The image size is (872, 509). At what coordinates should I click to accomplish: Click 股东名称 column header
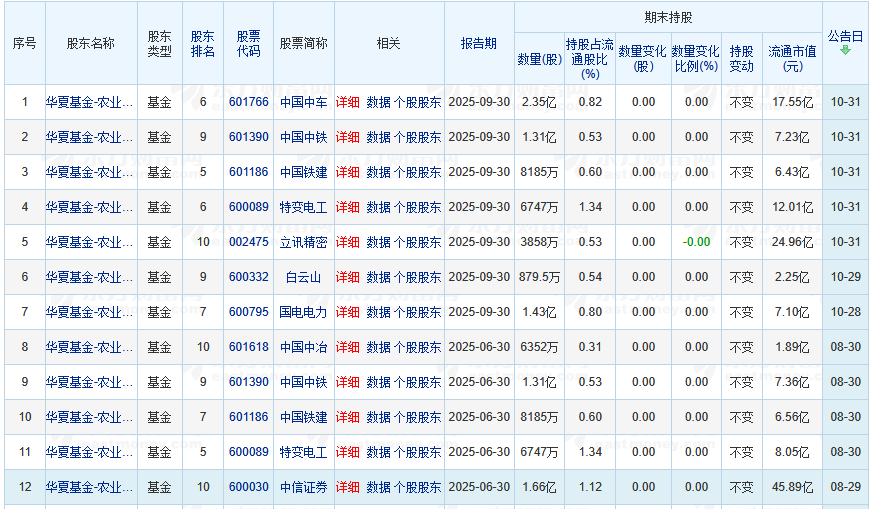click(x=91, y=43)
